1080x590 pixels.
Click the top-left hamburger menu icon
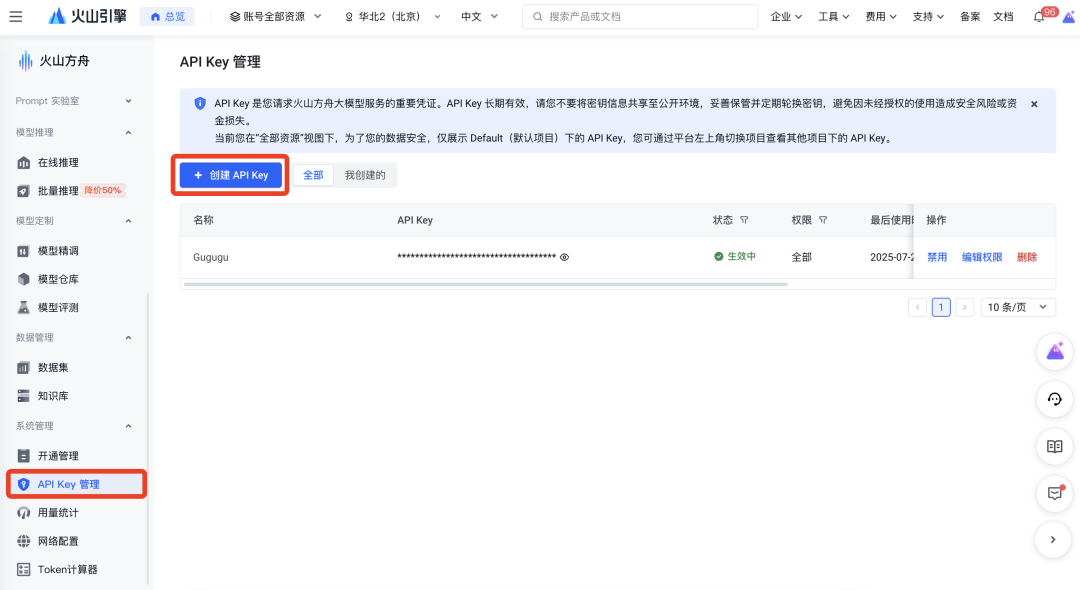click(x=16, y=15)
